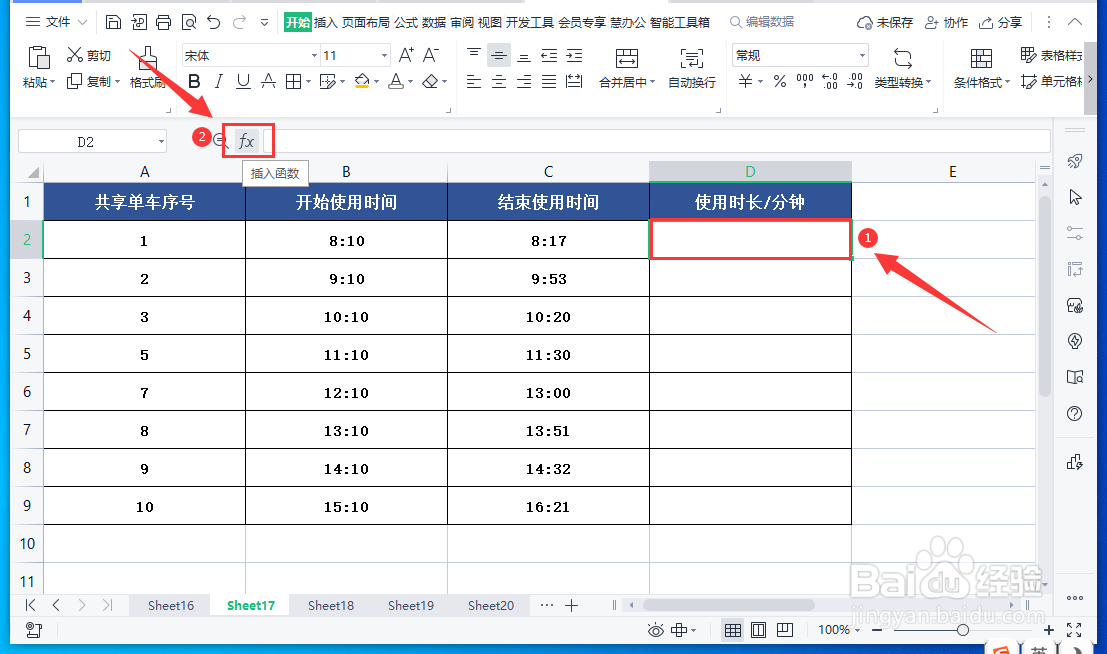Toggle horizontal center alignment
The image size is (1107, 654).
point(498,82)
